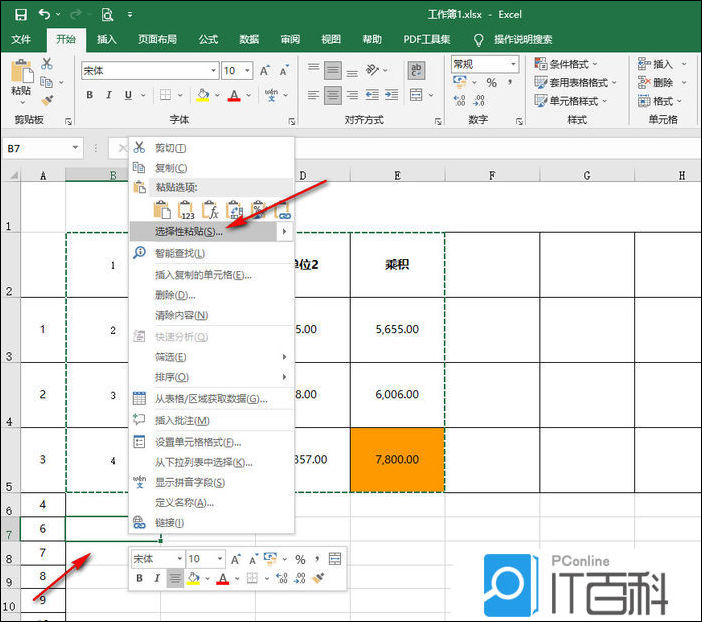Click format painter brush in mini toolbar
Viewport: 702px width, 622px height.
317,578
